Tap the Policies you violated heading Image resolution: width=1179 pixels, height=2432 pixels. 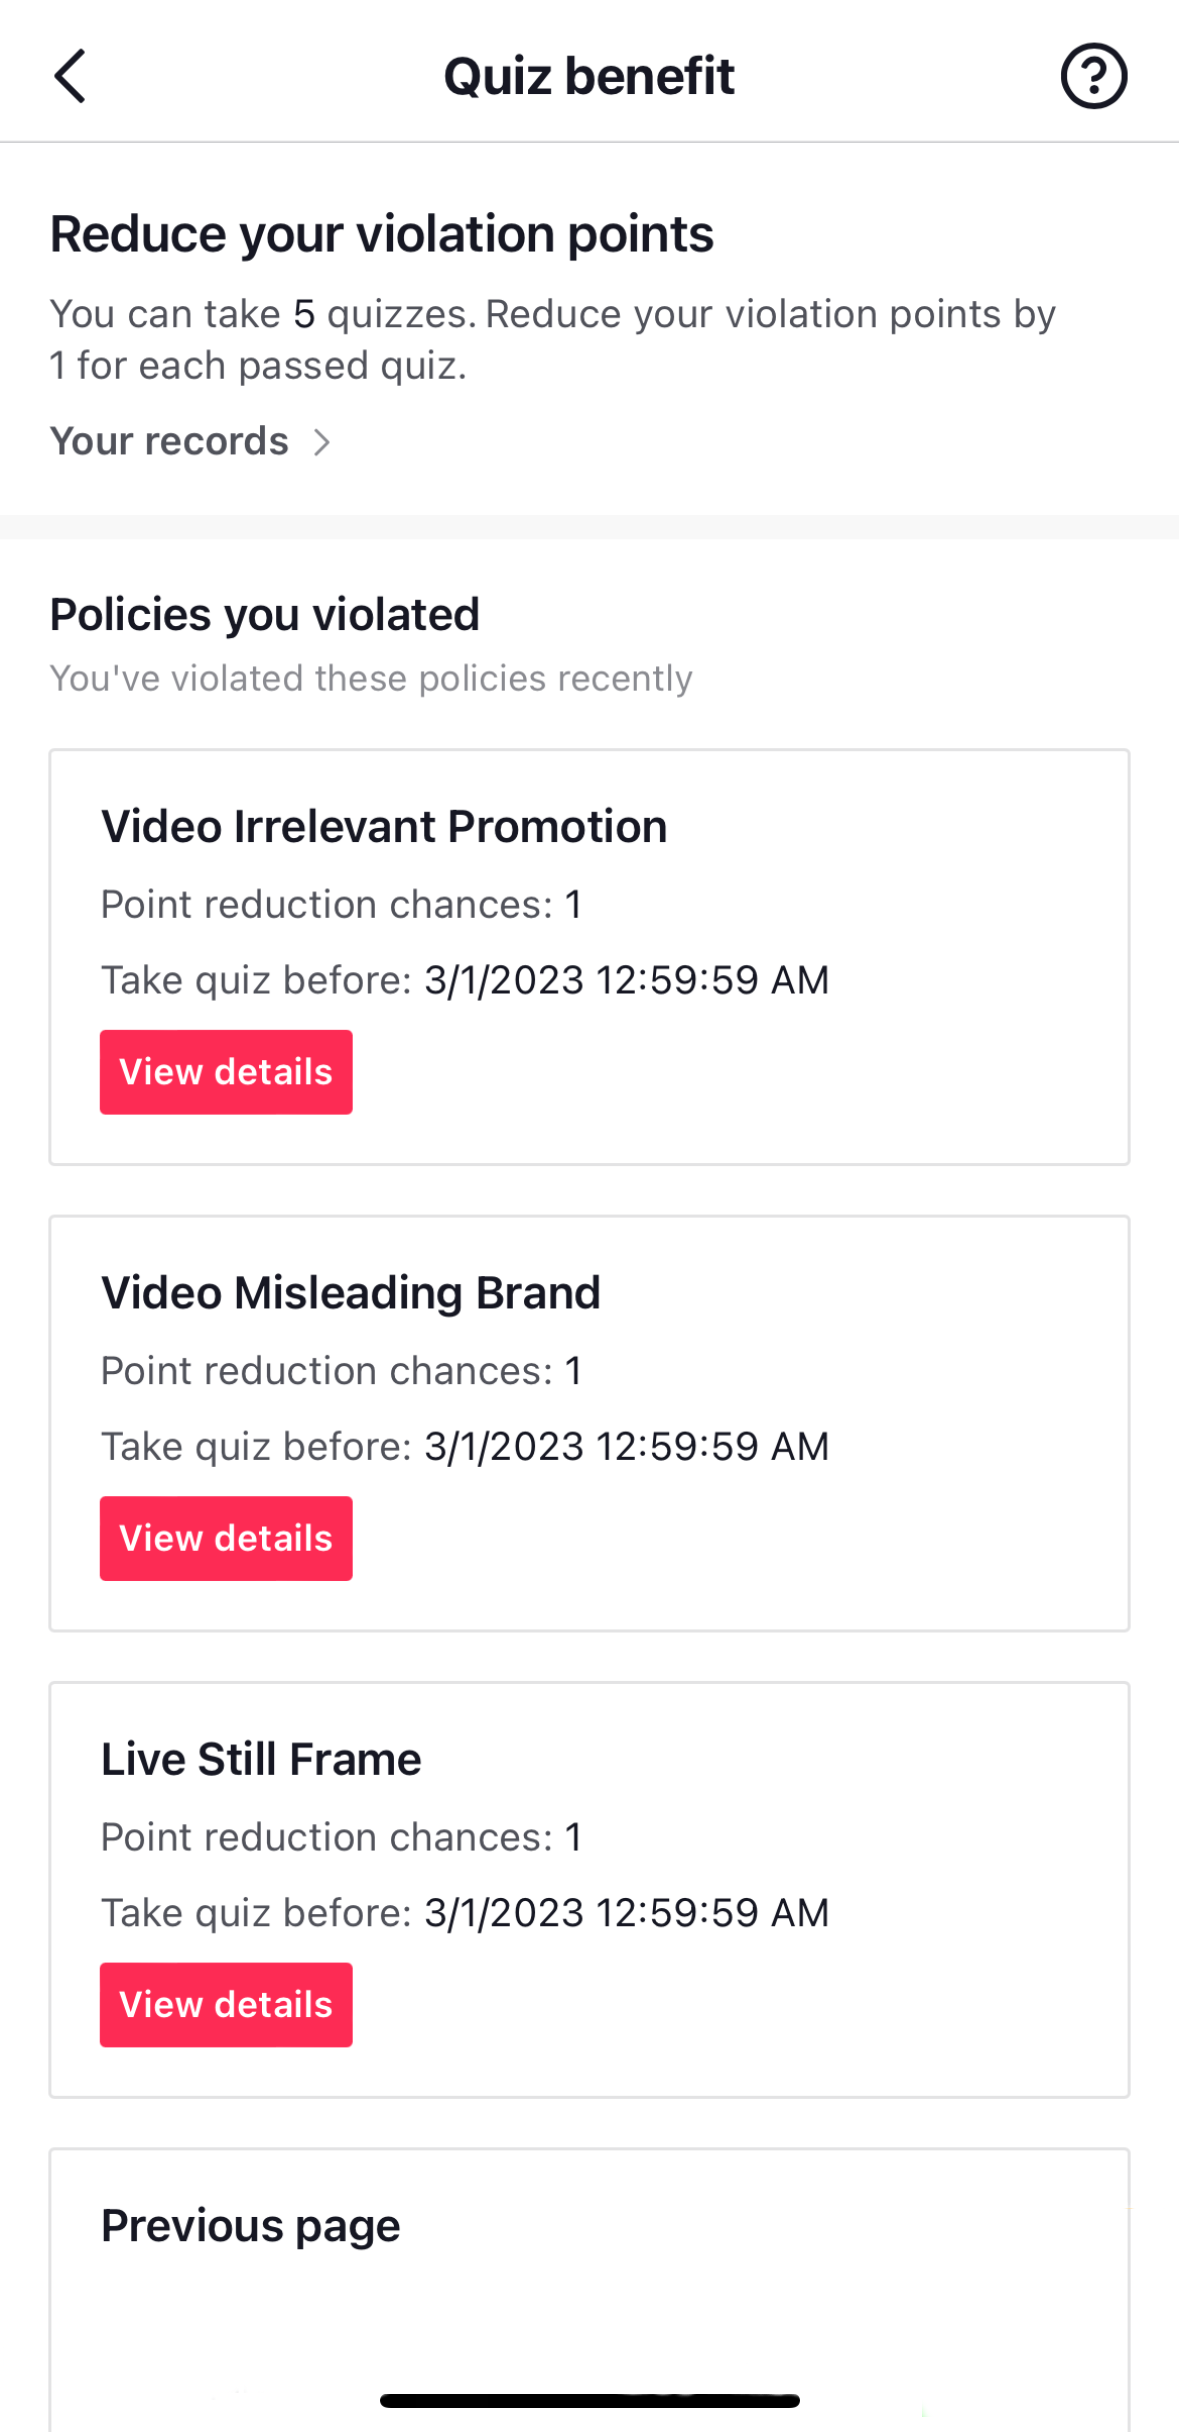point(265,614)
